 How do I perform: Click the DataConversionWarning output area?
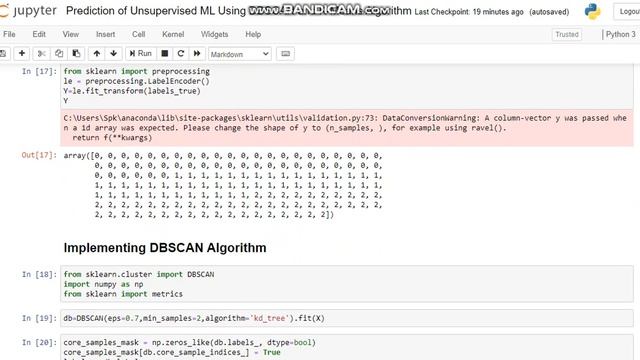[x=347, y=128]
